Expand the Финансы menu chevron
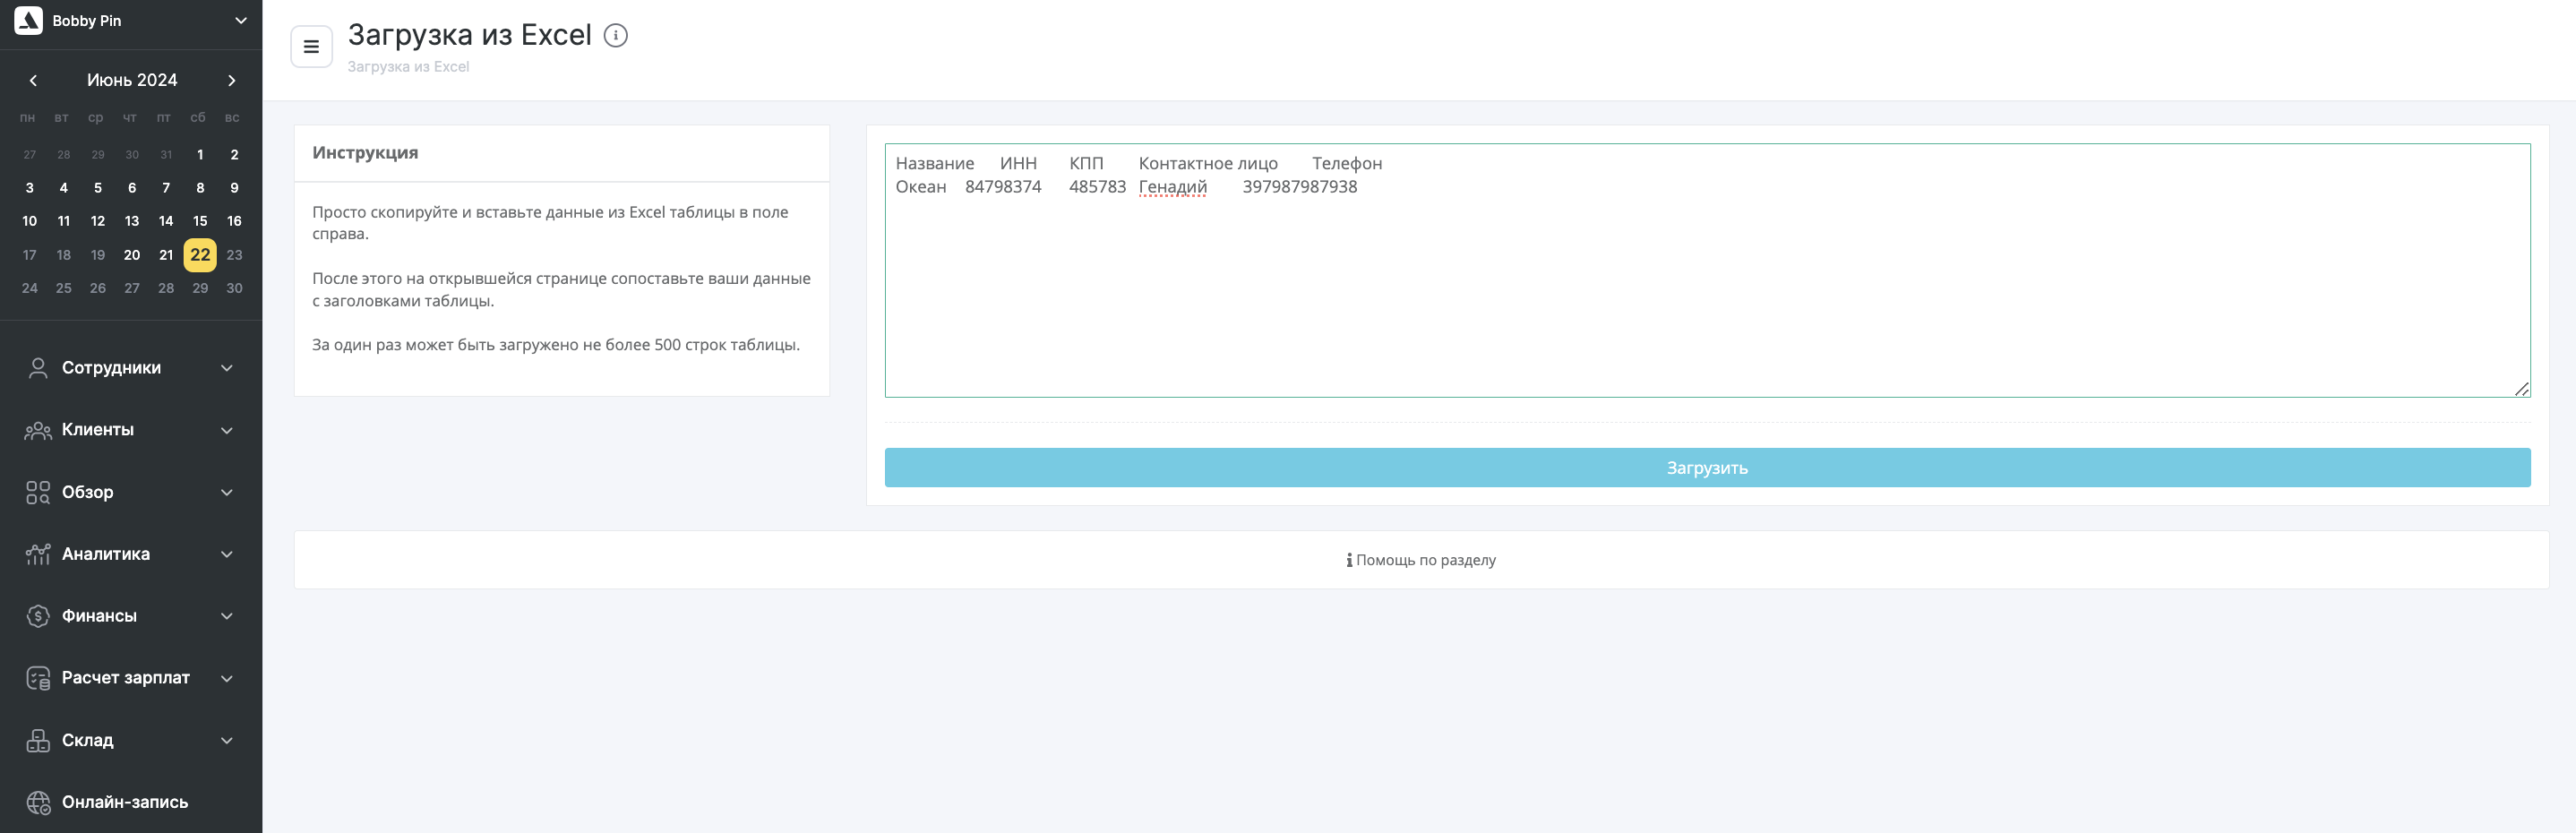Viewport: 2576px width, 833px height. pos(227,616)
